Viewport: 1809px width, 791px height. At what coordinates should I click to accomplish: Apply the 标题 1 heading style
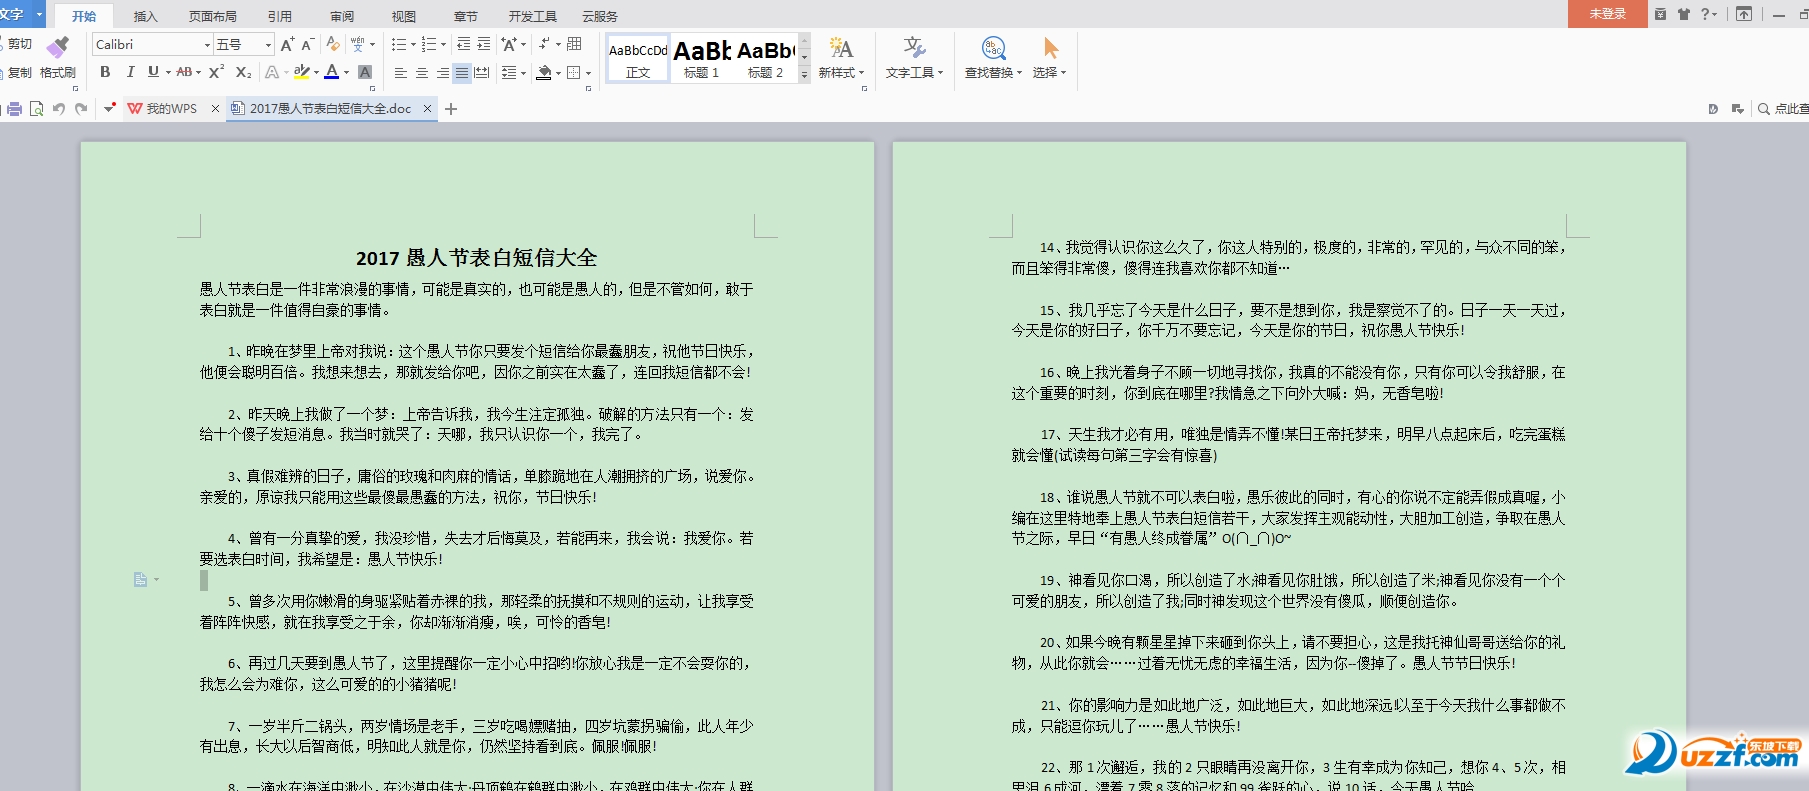[701, 59]
